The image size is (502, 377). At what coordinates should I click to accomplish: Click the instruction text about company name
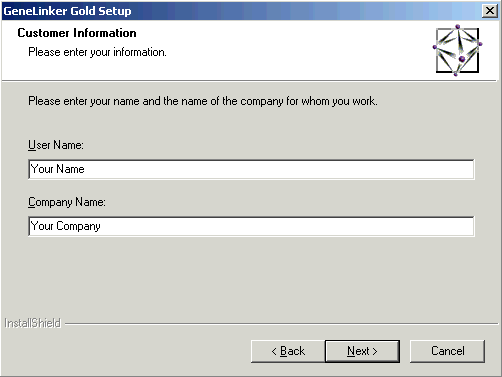203,101
